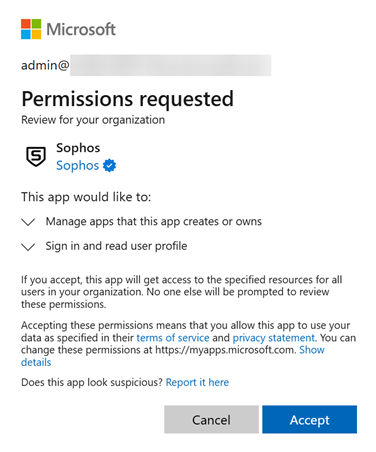The width and height of the screenshot is (376, 452).
Task: Expand the Manage apps permission chevron
Action: click(x=28, y=222)
